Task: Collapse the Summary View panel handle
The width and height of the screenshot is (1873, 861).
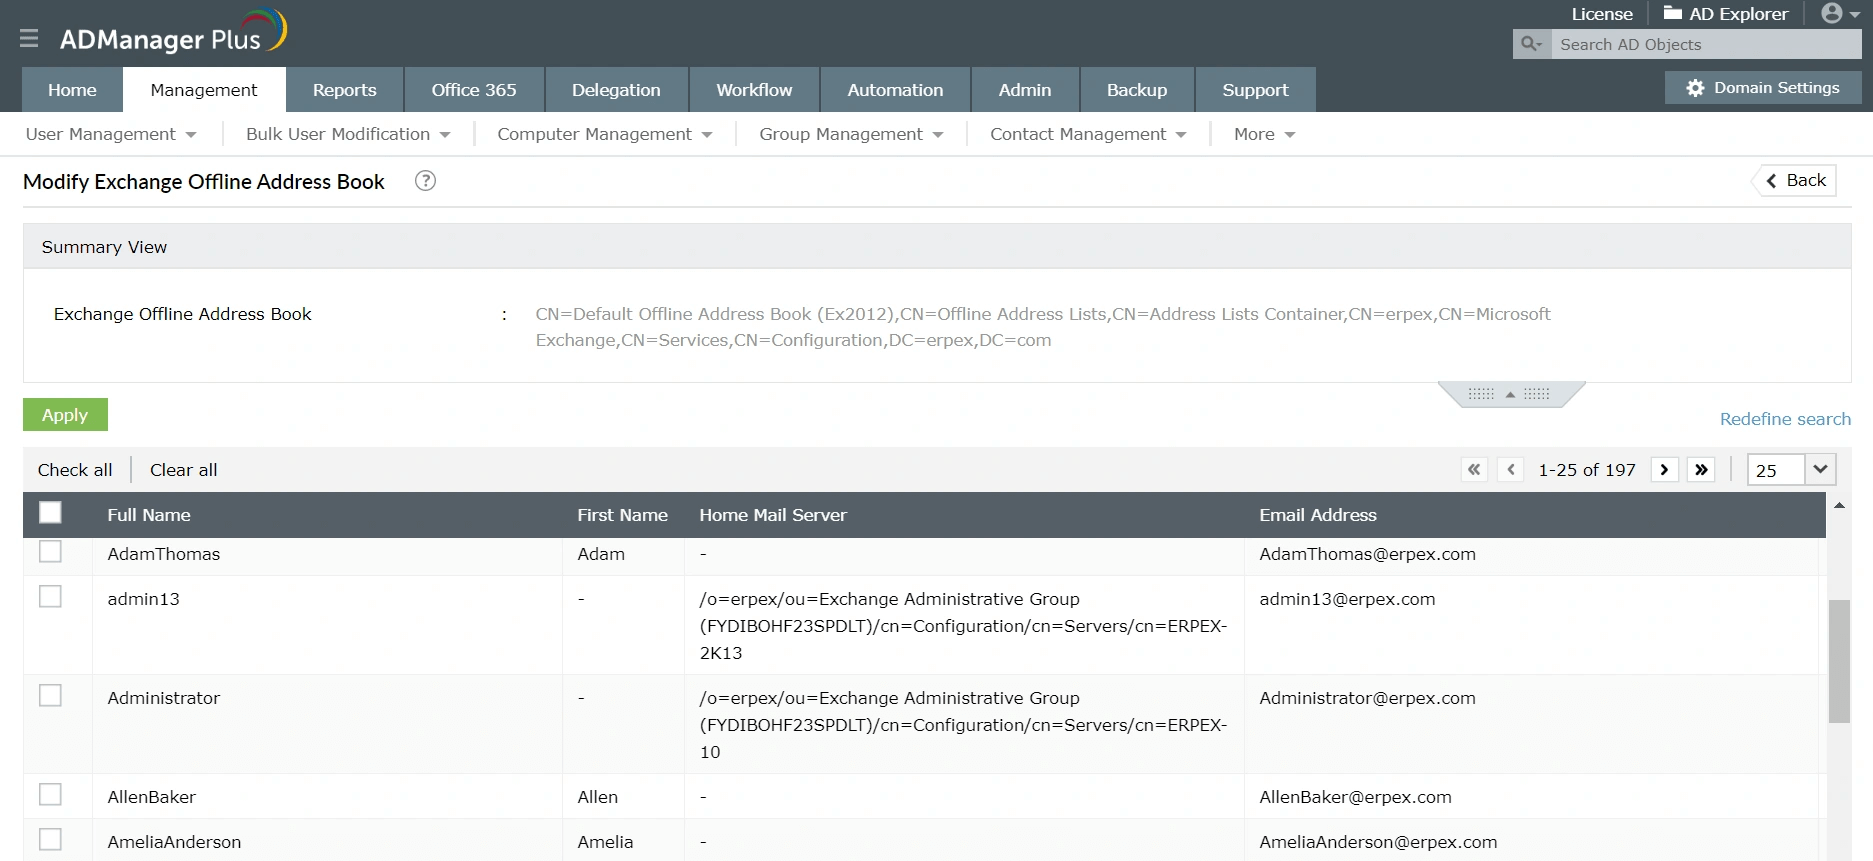Action: (1510, 394)
